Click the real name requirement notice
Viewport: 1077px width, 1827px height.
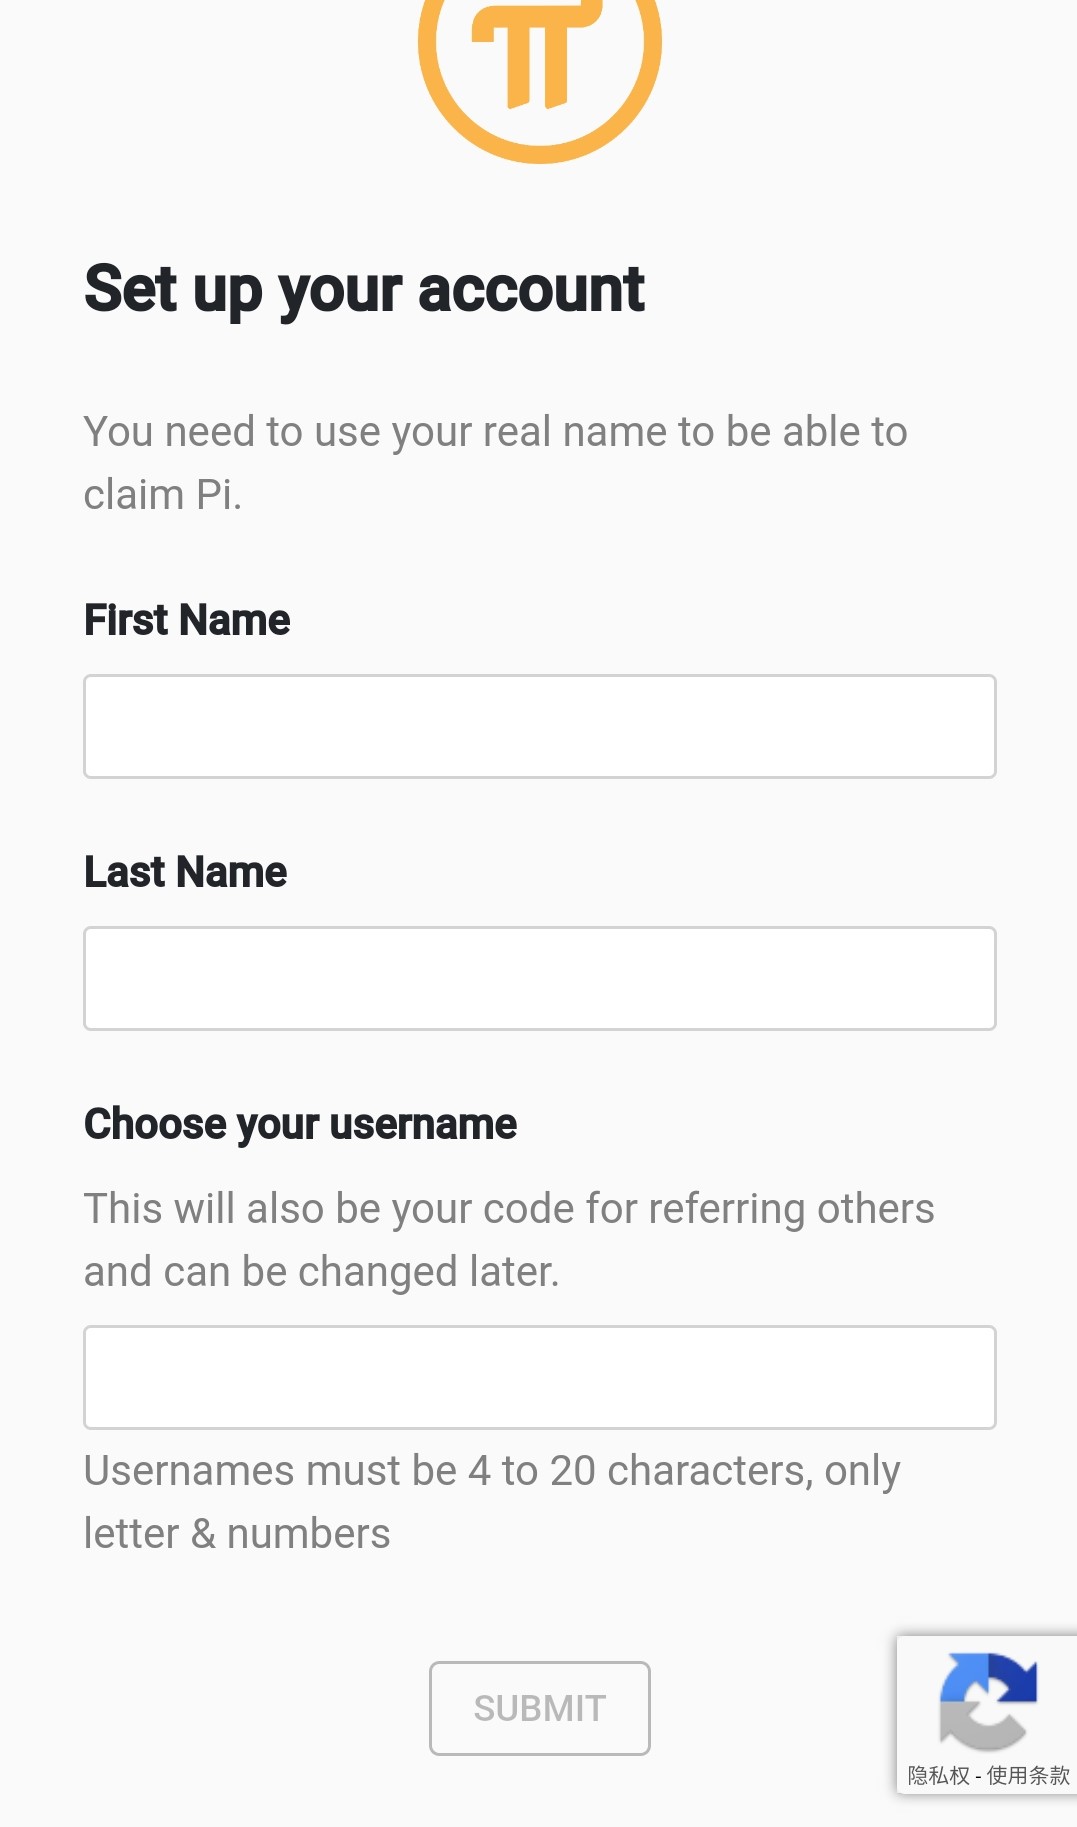[x=496, y=463]
